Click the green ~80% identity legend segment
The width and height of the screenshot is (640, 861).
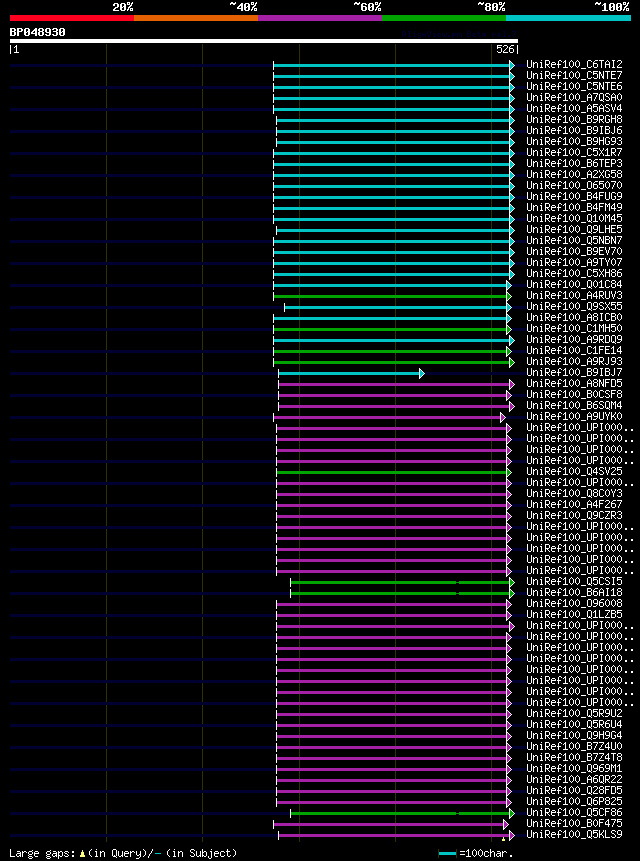(444, 18)
